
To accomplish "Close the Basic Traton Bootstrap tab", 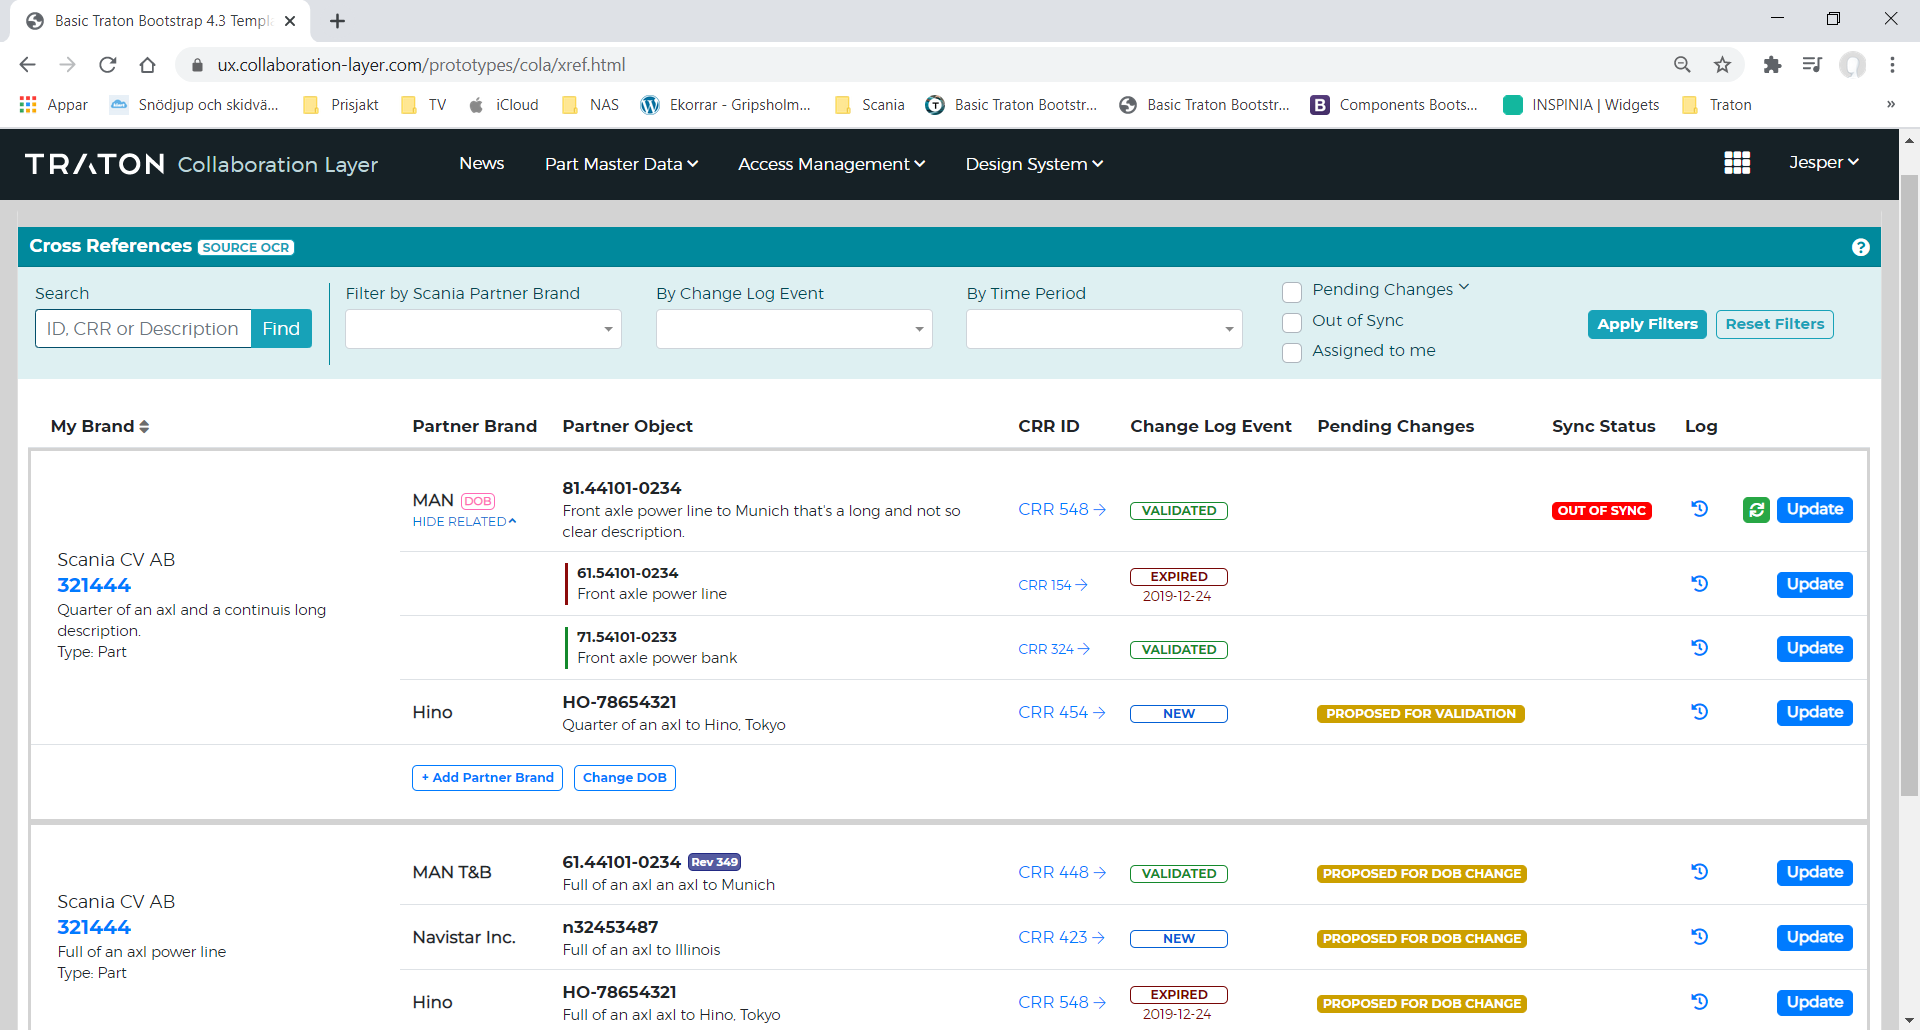I will click(x=290, y=21).
